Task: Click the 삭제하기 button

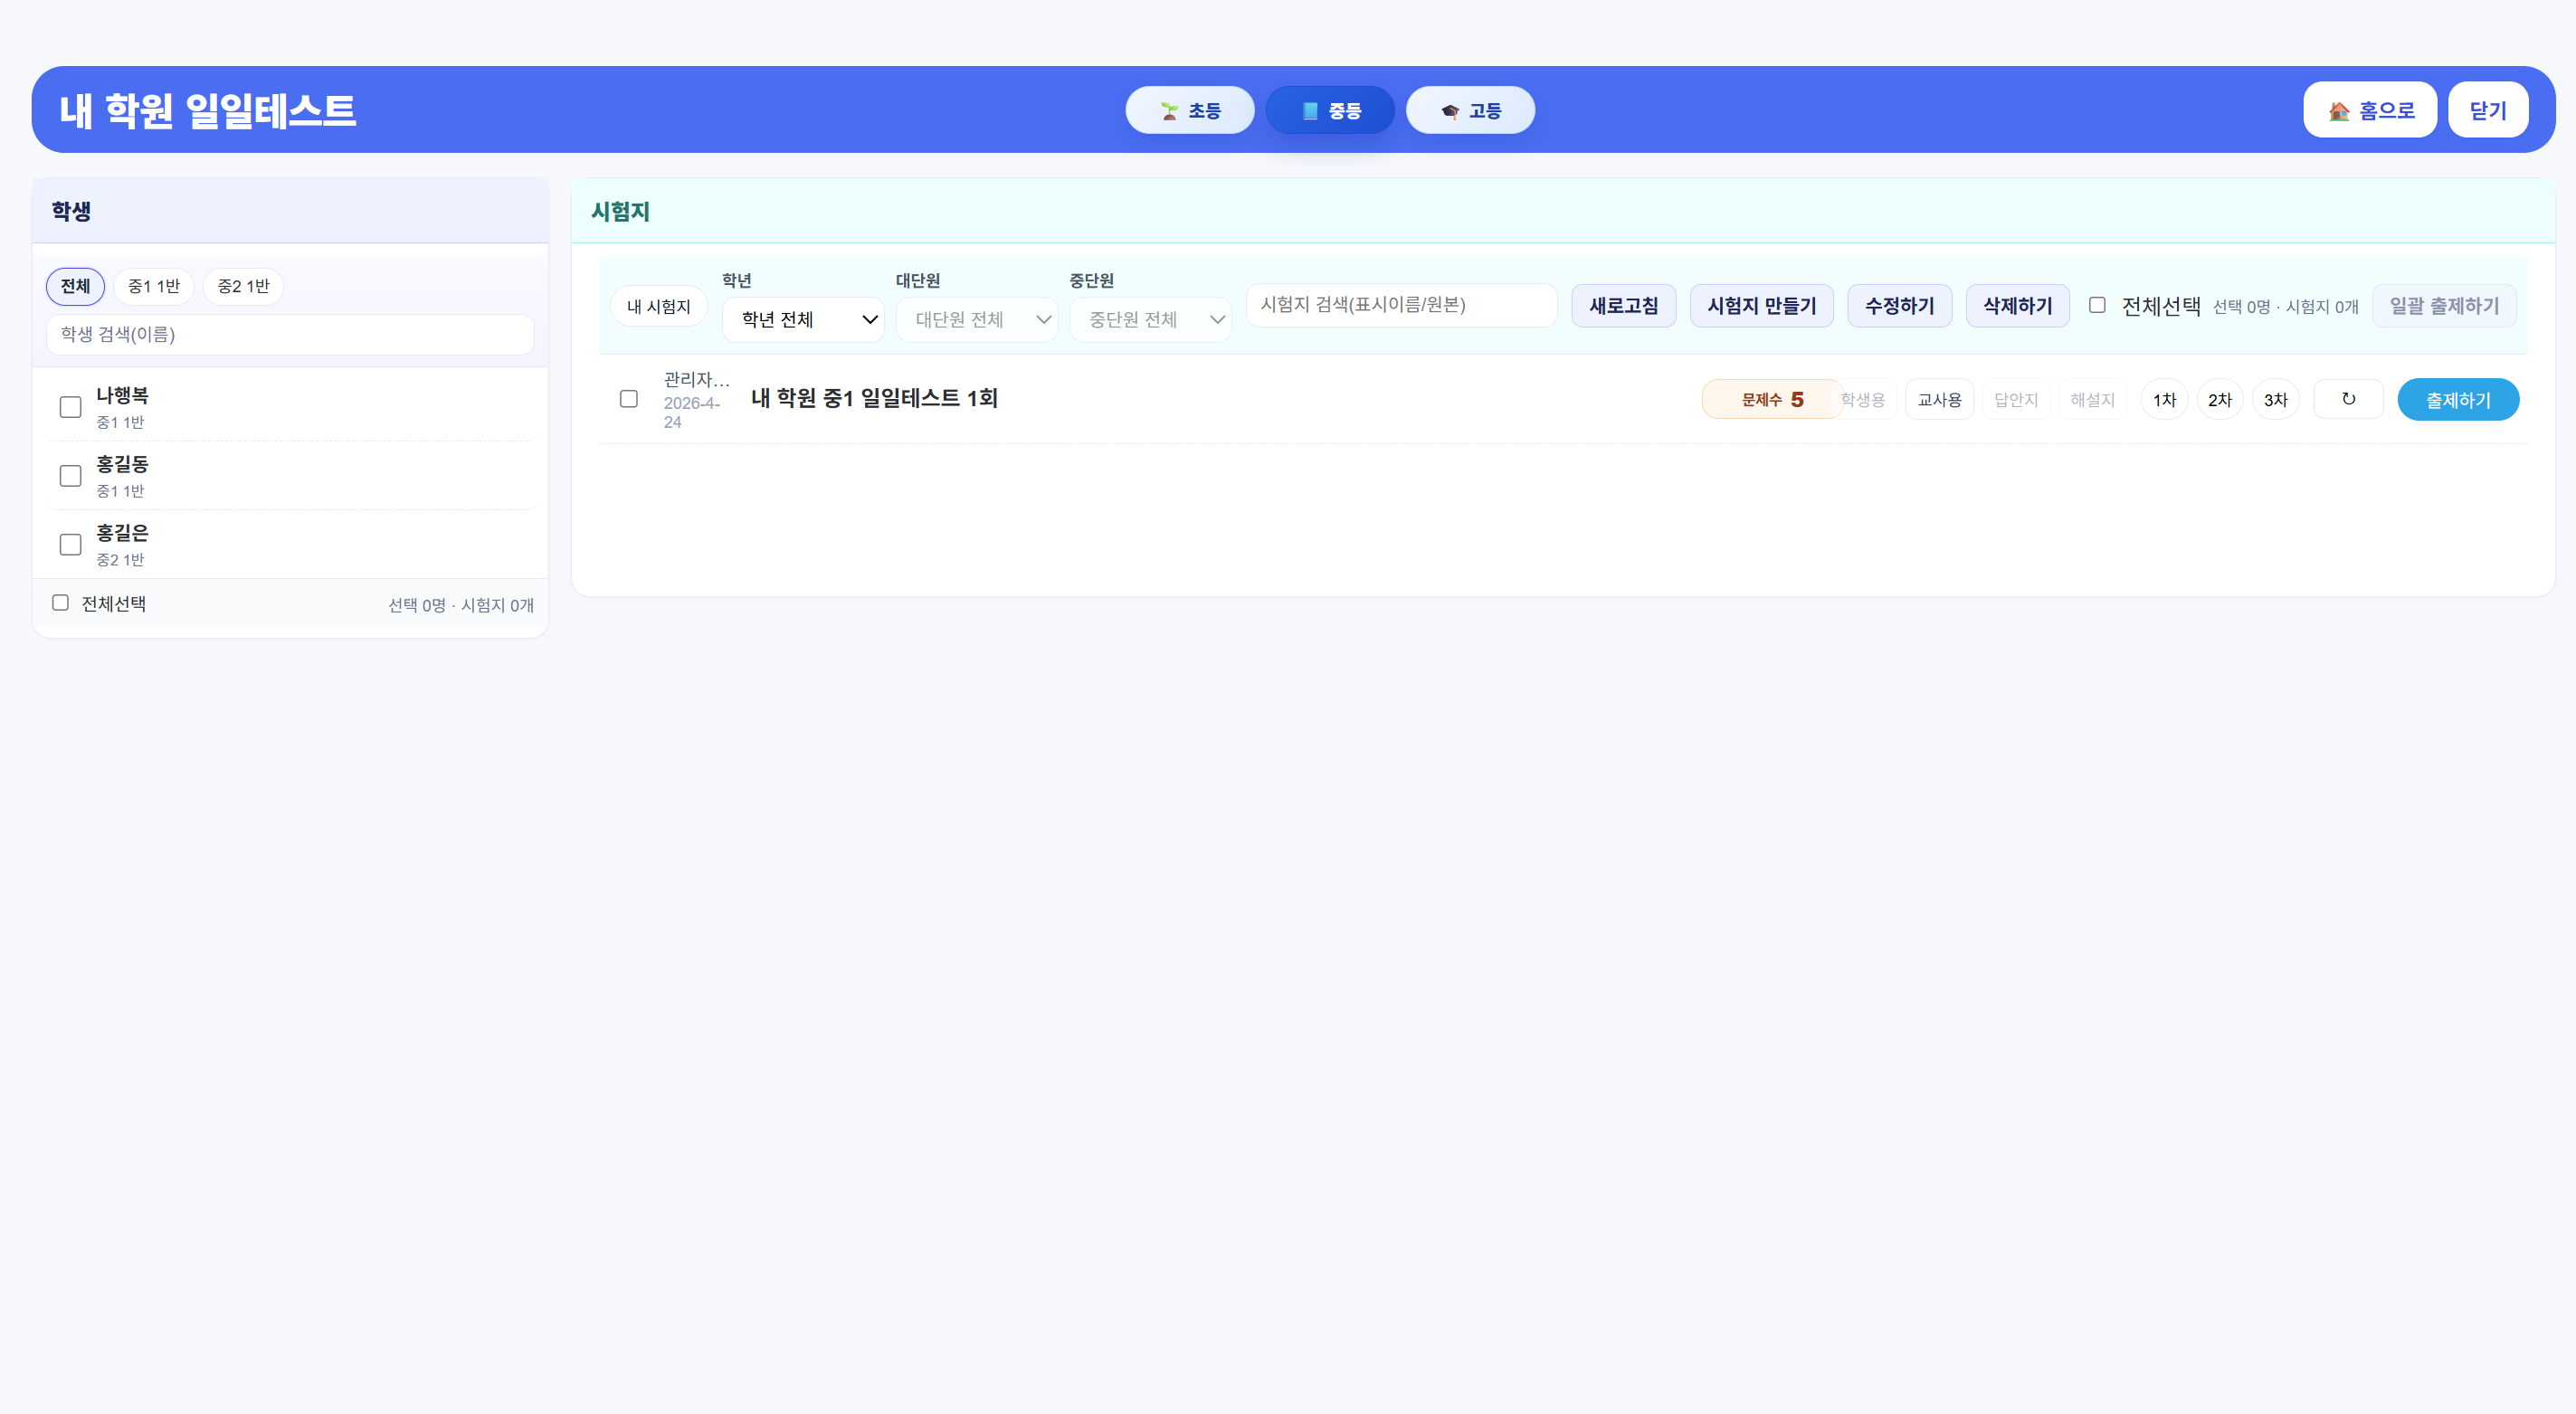Action: click(x=2018, y=306)
